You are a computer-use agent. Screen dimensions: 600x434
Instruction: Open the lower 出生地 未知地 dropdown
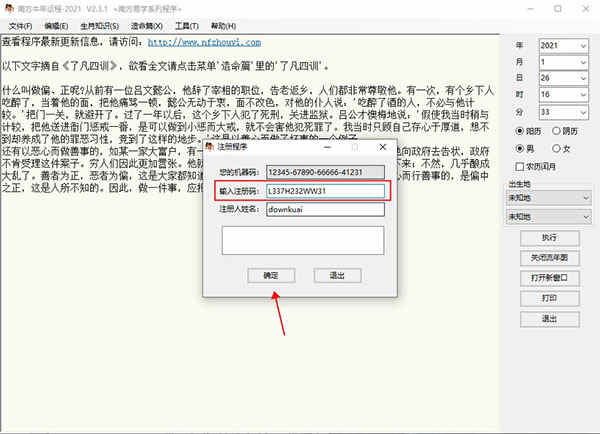[548, 217]
